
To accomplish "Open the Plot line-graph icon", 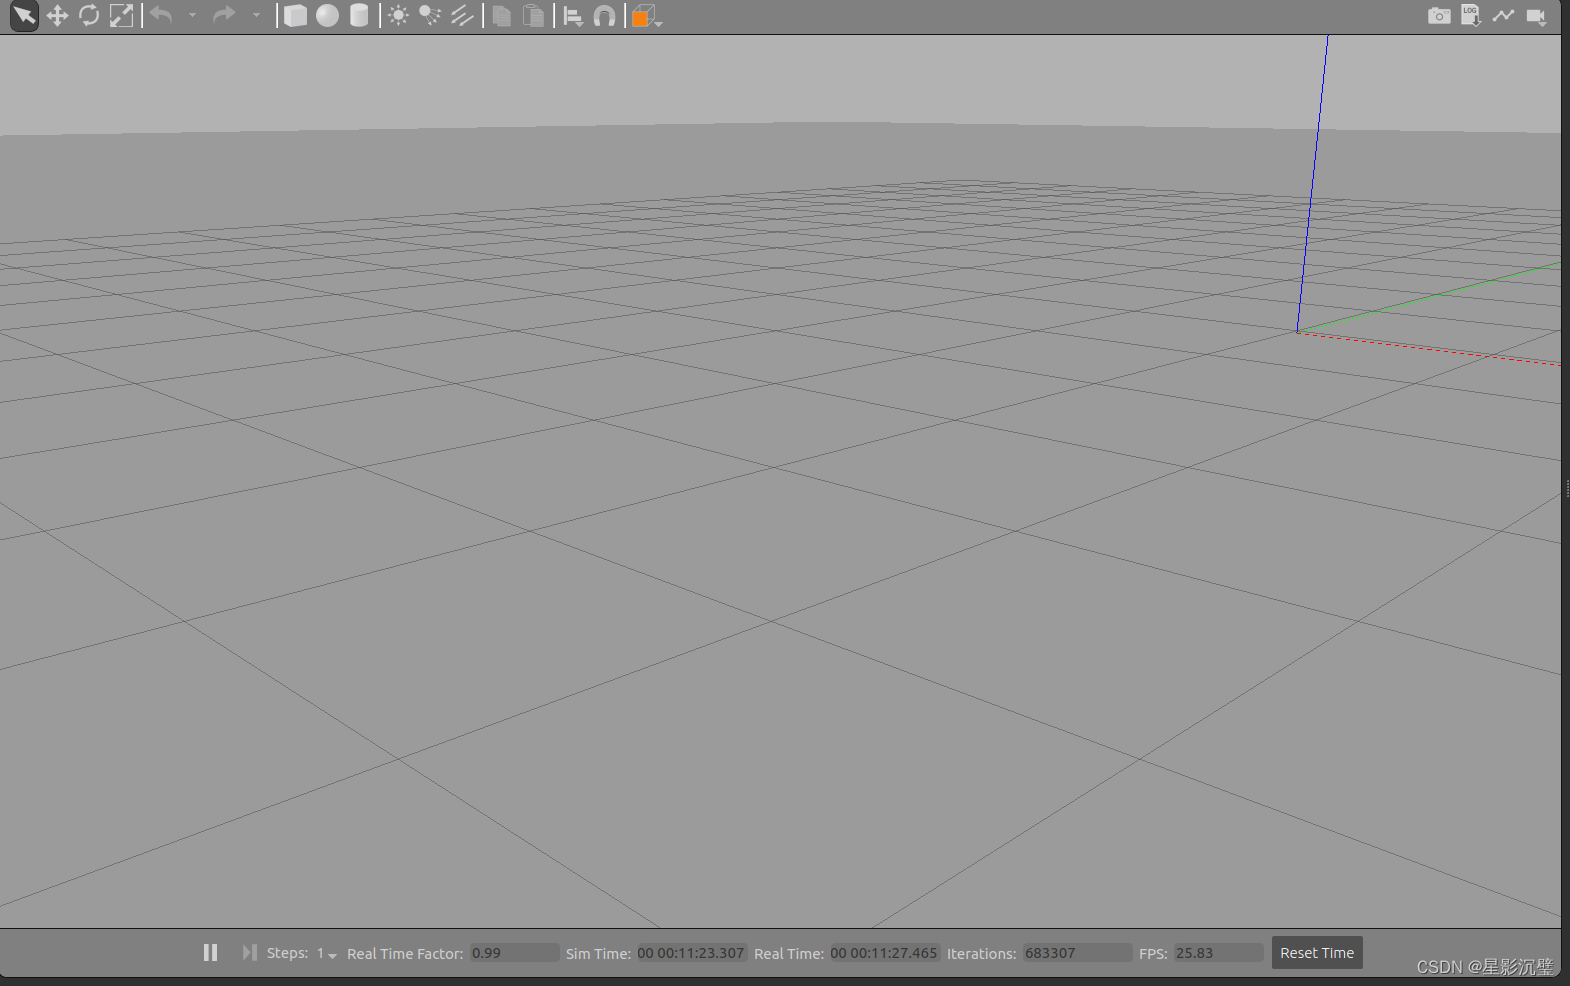I will (1503, 16).
